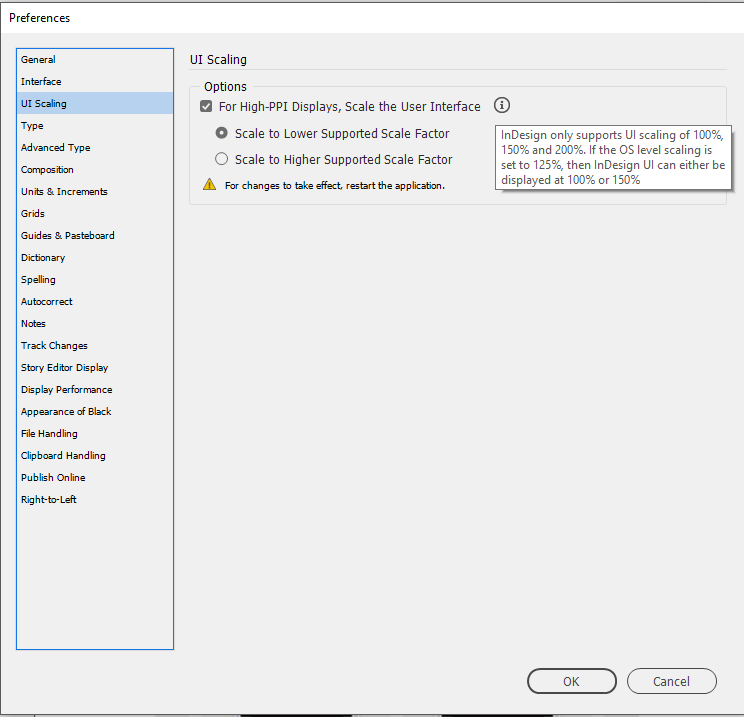Open Appearance of Black preferences
Screen dimensions: 744x717
[95, 411]
